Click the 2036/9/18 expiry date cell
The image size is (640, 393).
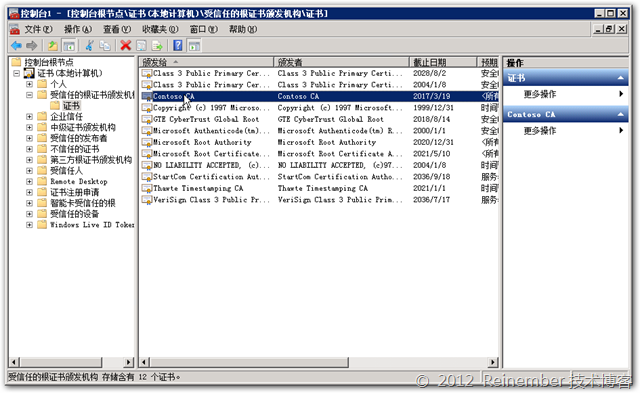[x=431, y=177]
